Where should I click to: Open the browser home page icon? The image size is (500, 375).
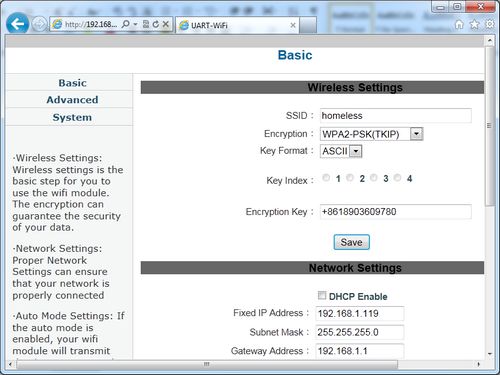[x=459, y=24]
